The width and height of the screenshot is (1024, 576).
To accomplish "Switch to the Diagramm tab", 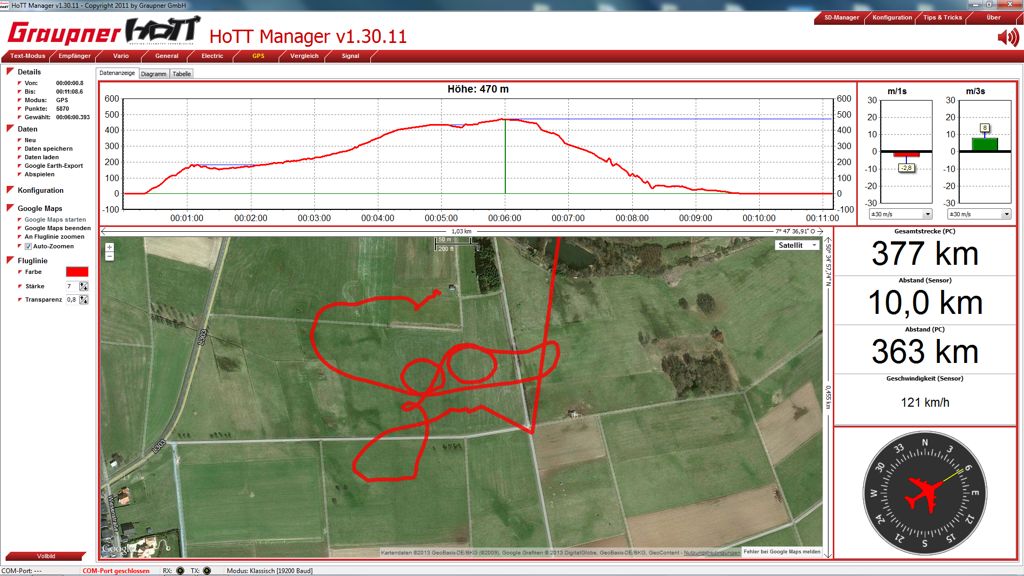I will pos(153,74).
